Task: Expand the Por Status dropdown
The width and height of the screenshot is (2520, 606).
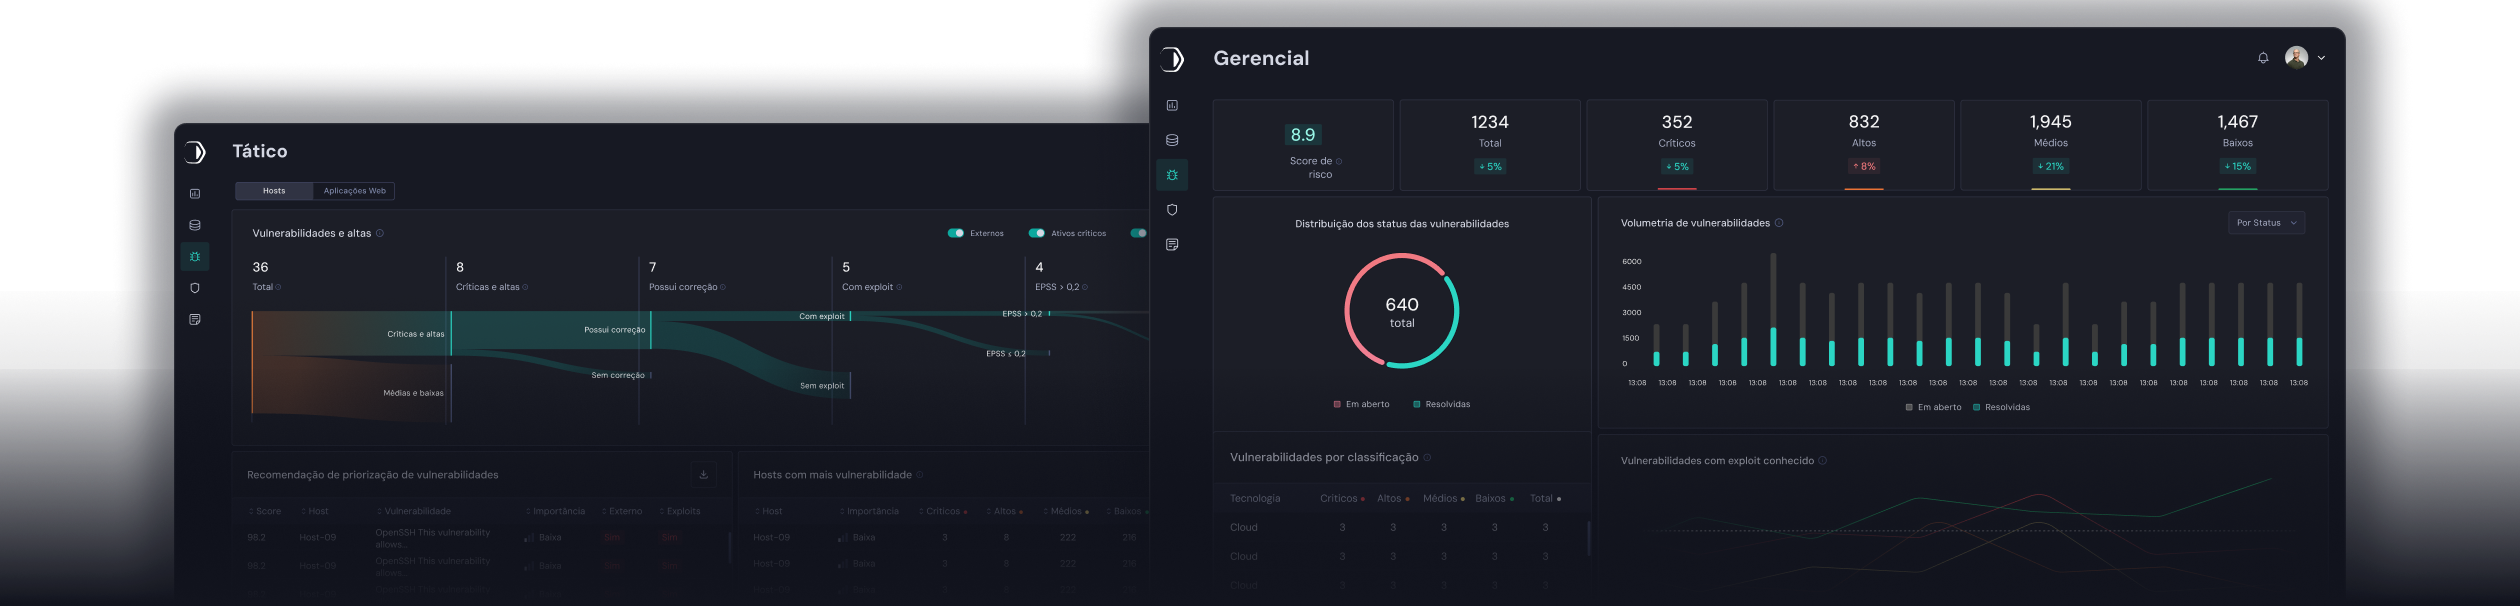Action: [x=2266, y=223]
